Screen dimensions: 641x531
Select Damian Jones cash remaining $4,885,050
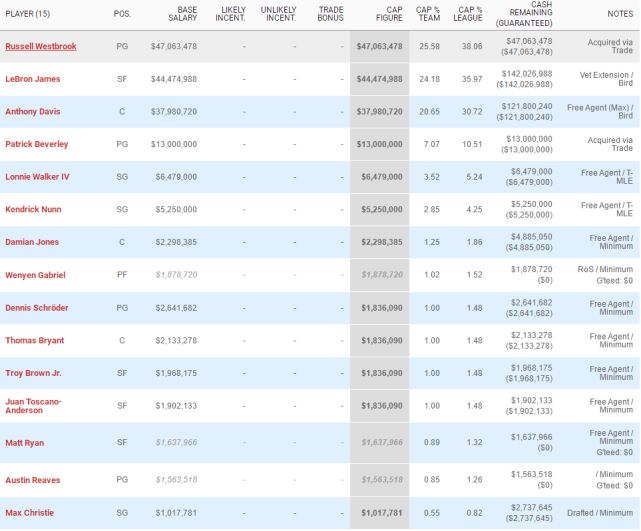pyautogui.click(x=531, y=237)
